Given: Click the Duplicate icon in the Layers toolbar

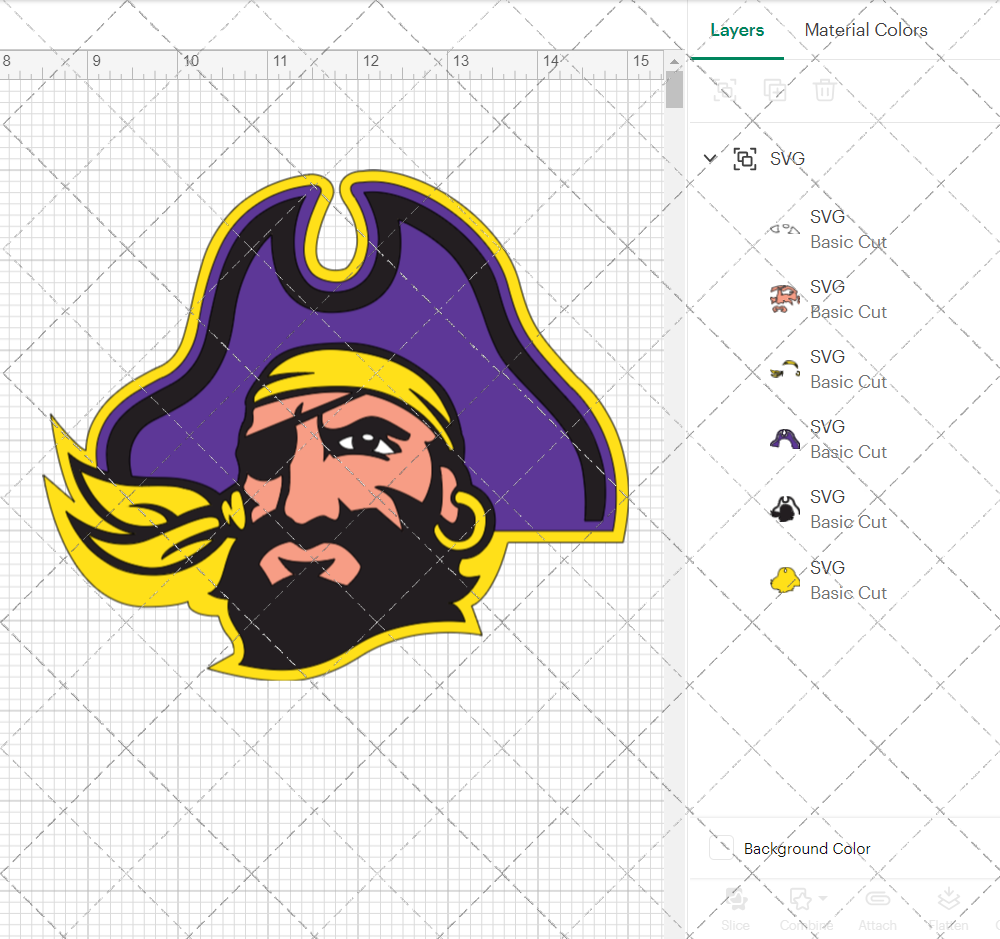Looking at the screenshot, I should 775,90.
